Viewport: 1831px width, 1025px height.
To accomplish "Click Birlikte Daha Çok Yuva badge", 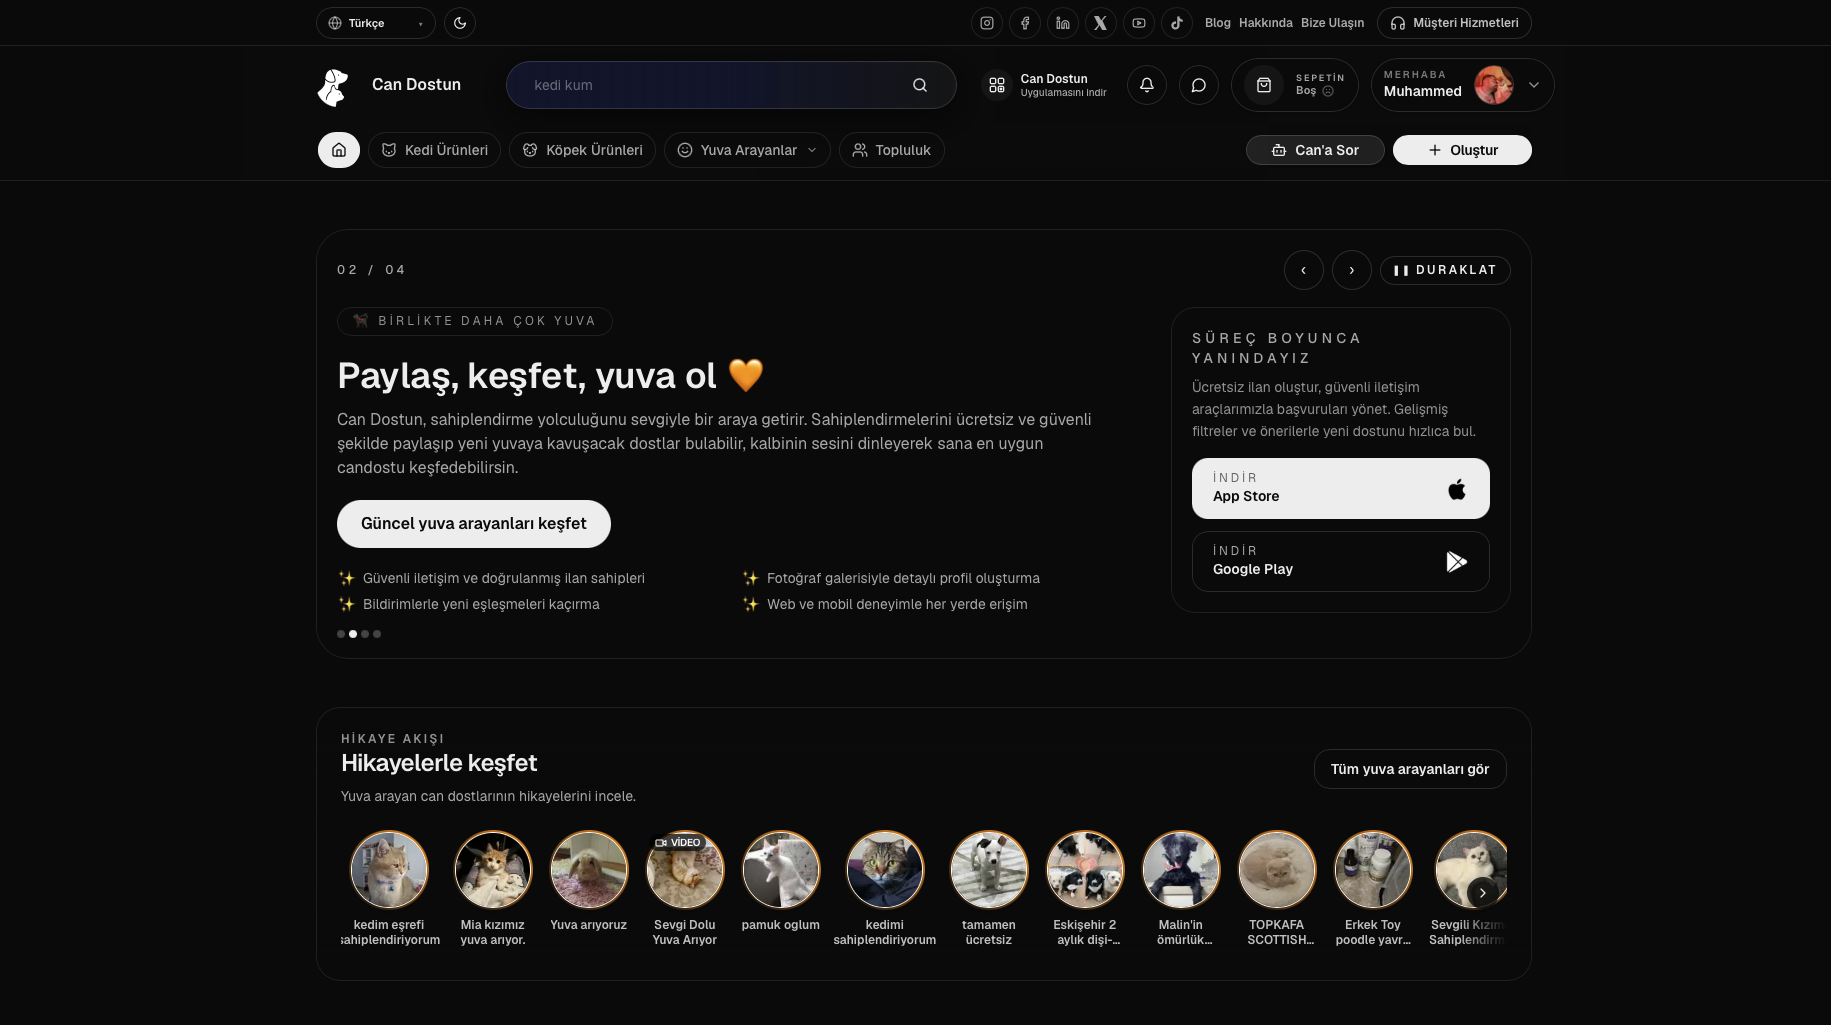I will coord(474,321).
